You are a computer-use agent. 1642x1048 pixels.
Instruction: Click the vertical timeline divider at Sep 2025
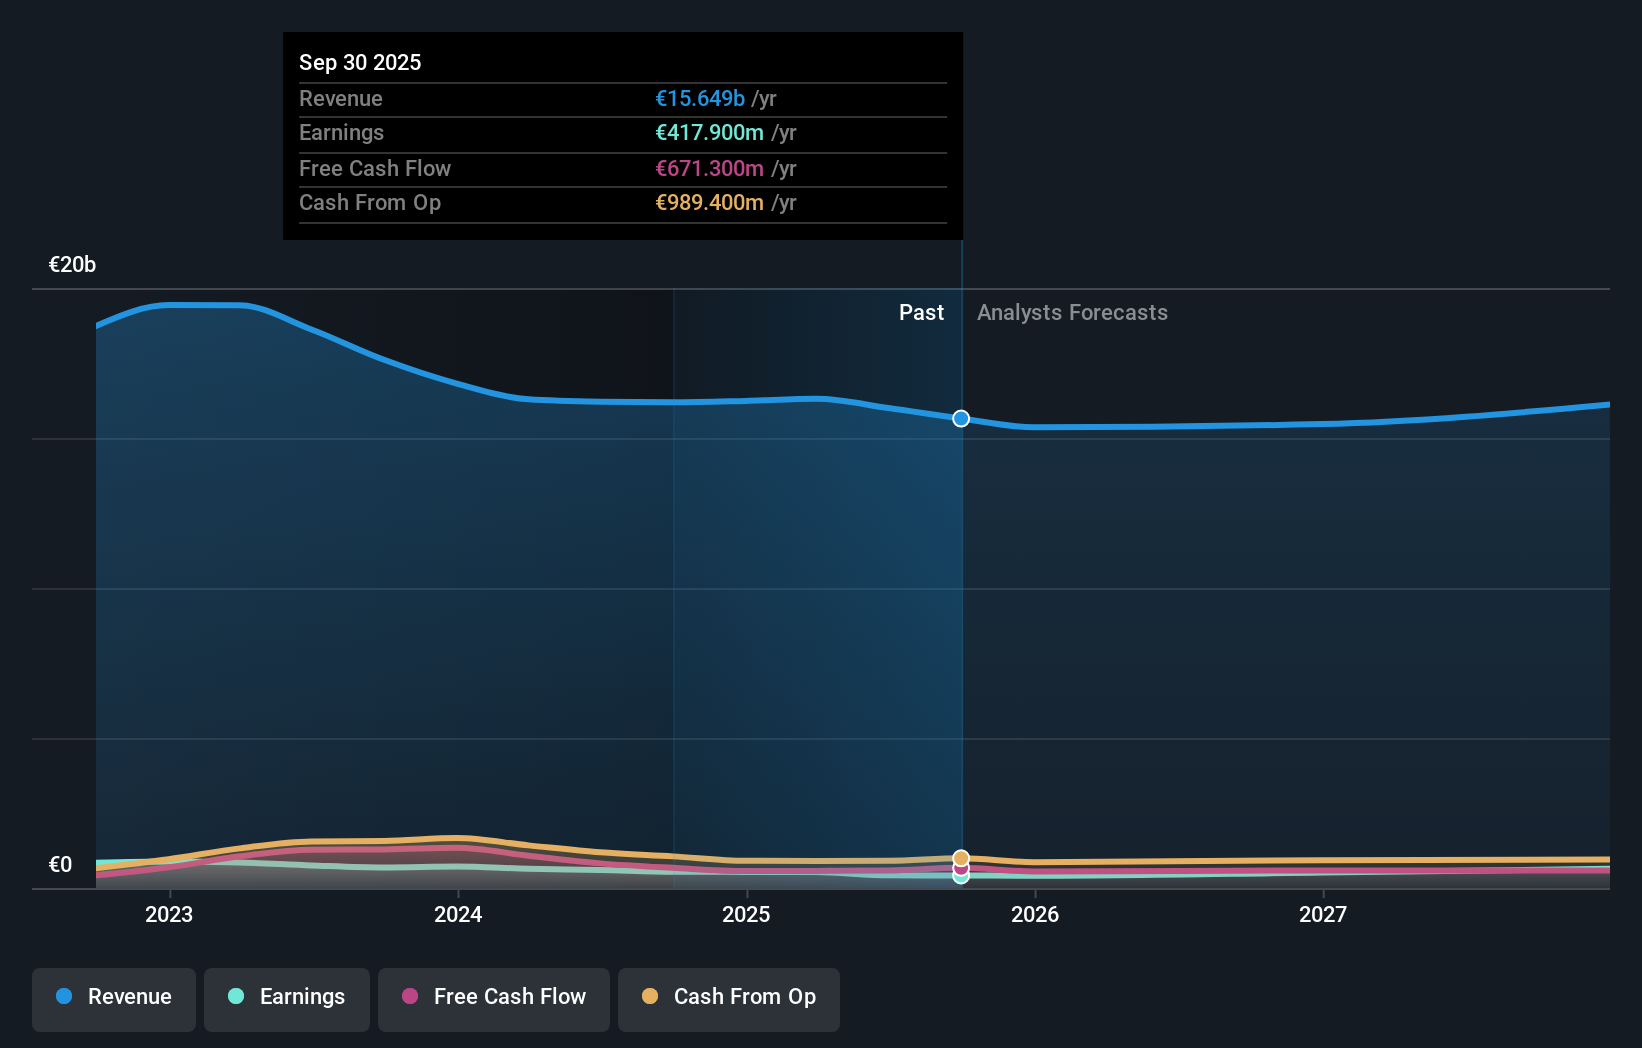[x=960, y=560]
